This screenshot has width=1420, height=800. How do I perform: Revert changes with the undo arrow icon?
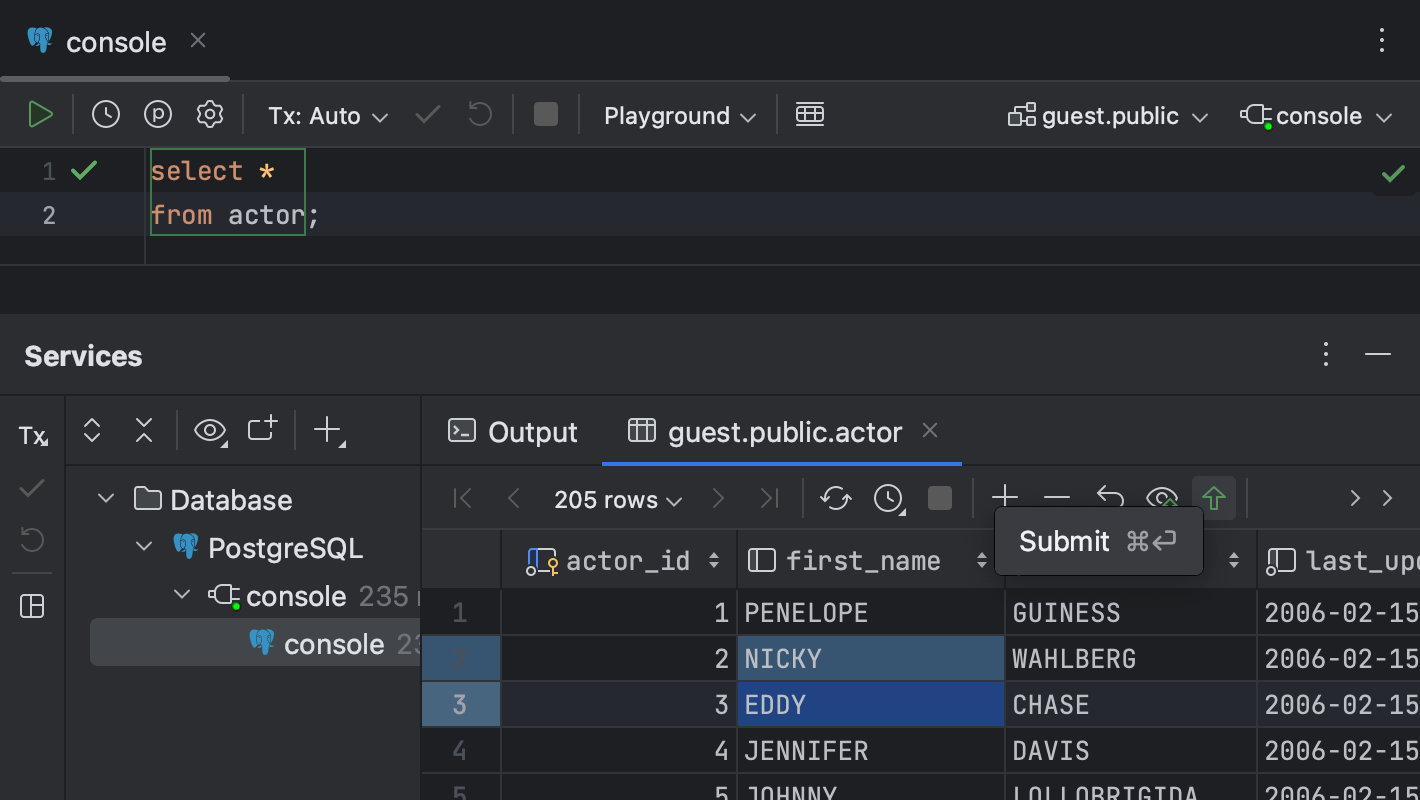pyautogui.click(x=1109, y=497)
